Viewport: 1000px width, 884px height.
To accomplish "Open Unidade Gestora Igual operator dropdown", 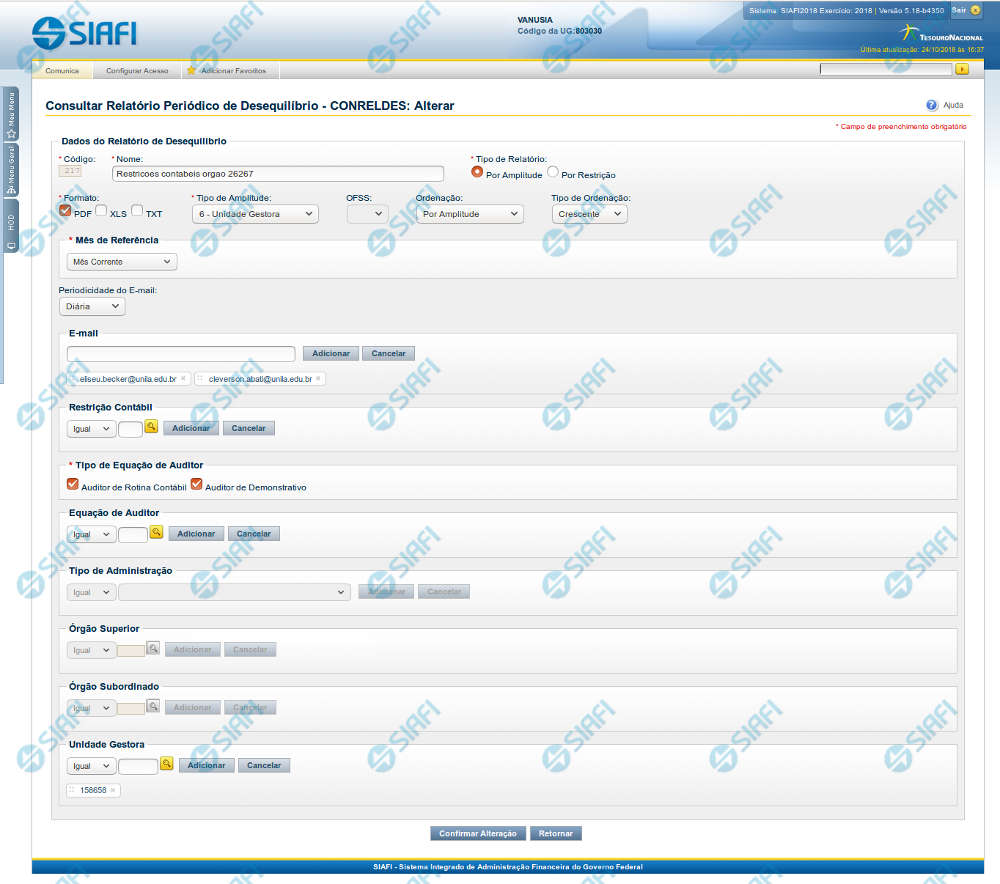I will 91,766.
